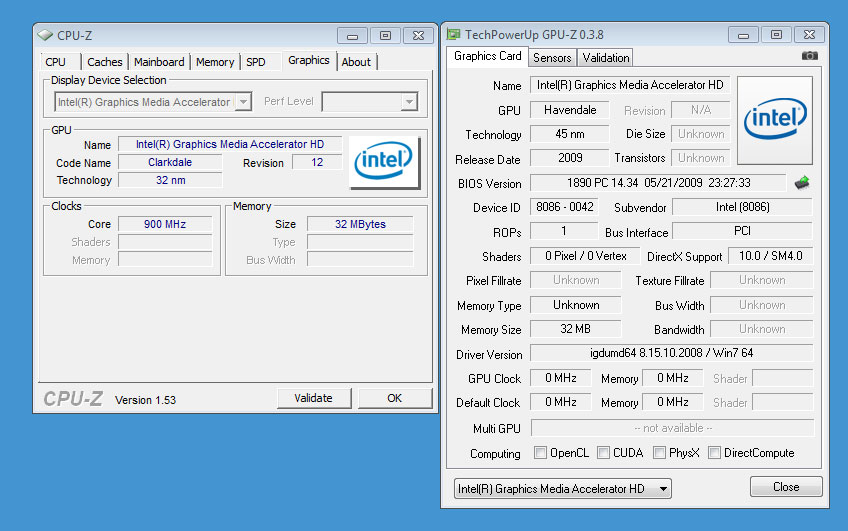Click the Multi GPU field showing not available

pyautogui.click(x=673, y=428)
